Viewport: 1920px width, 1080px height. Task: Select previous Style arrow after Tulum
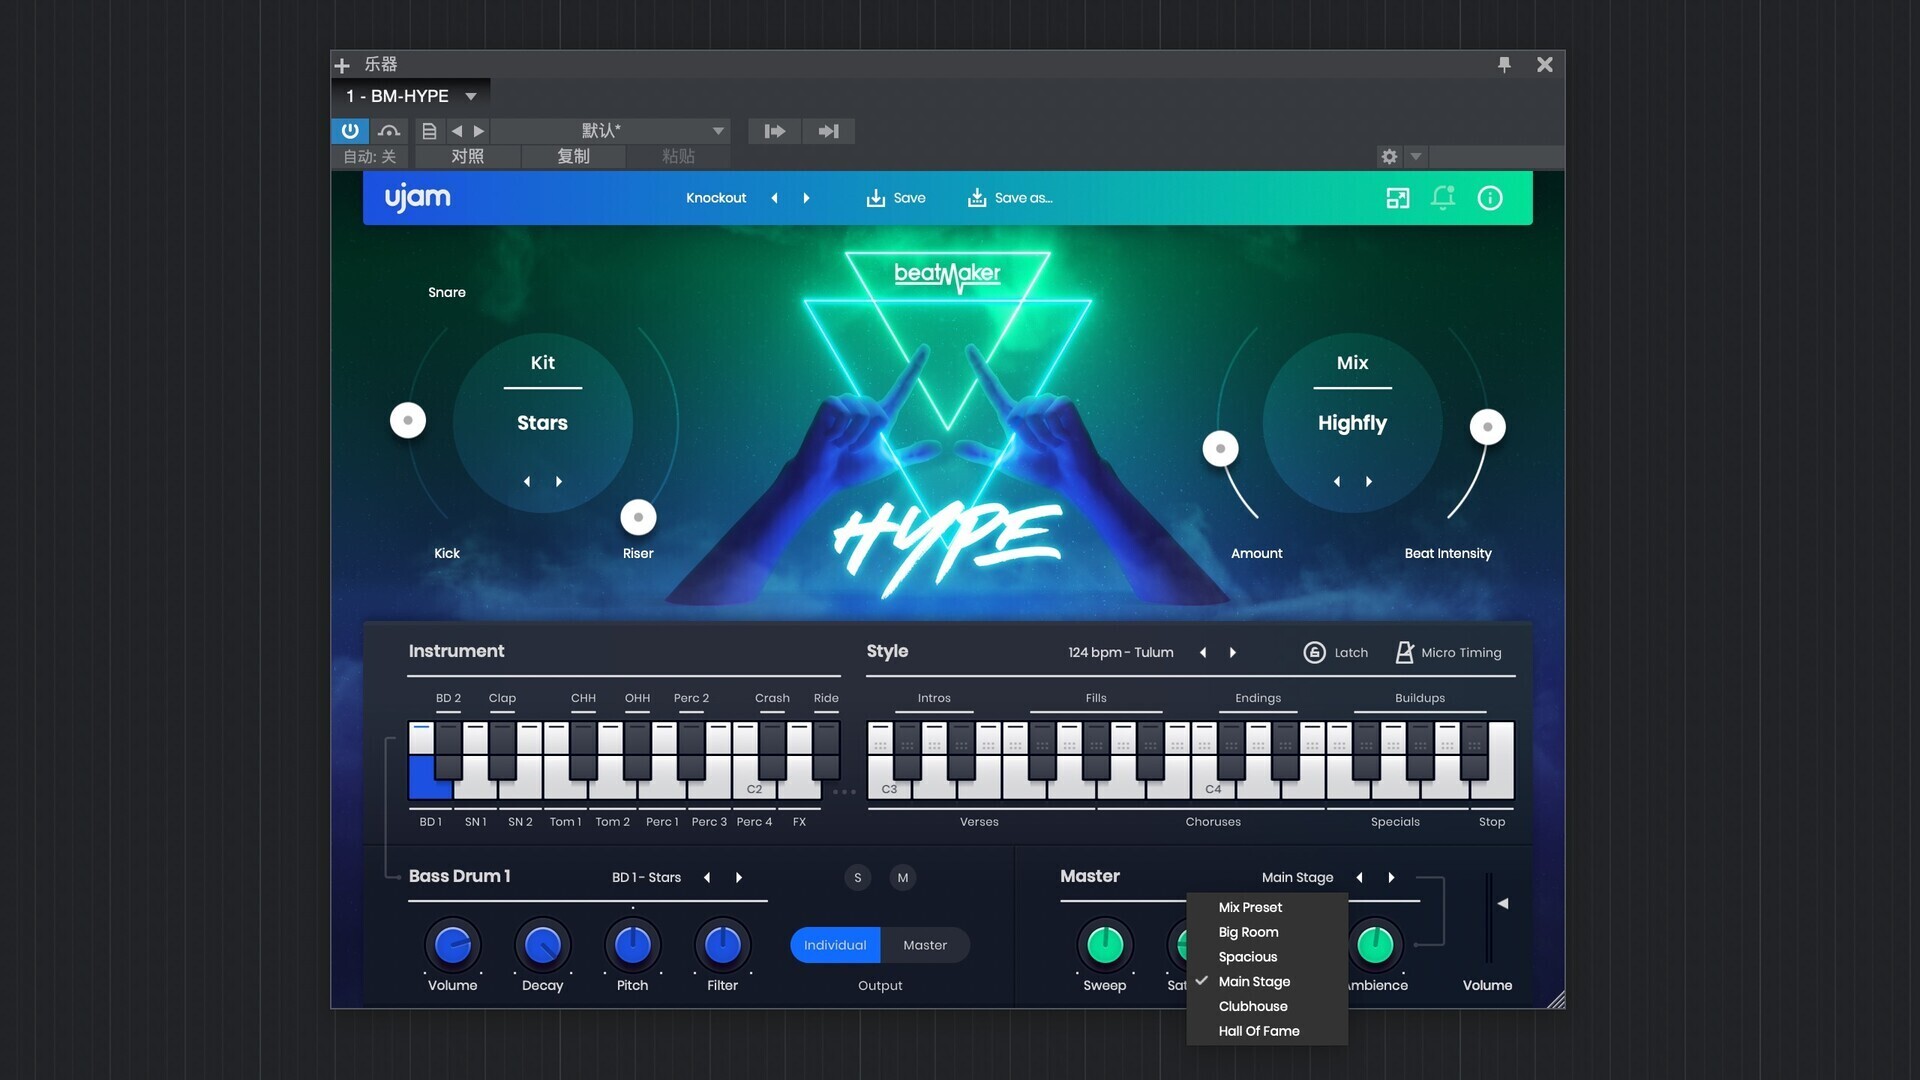click(x=1203, y=652)
